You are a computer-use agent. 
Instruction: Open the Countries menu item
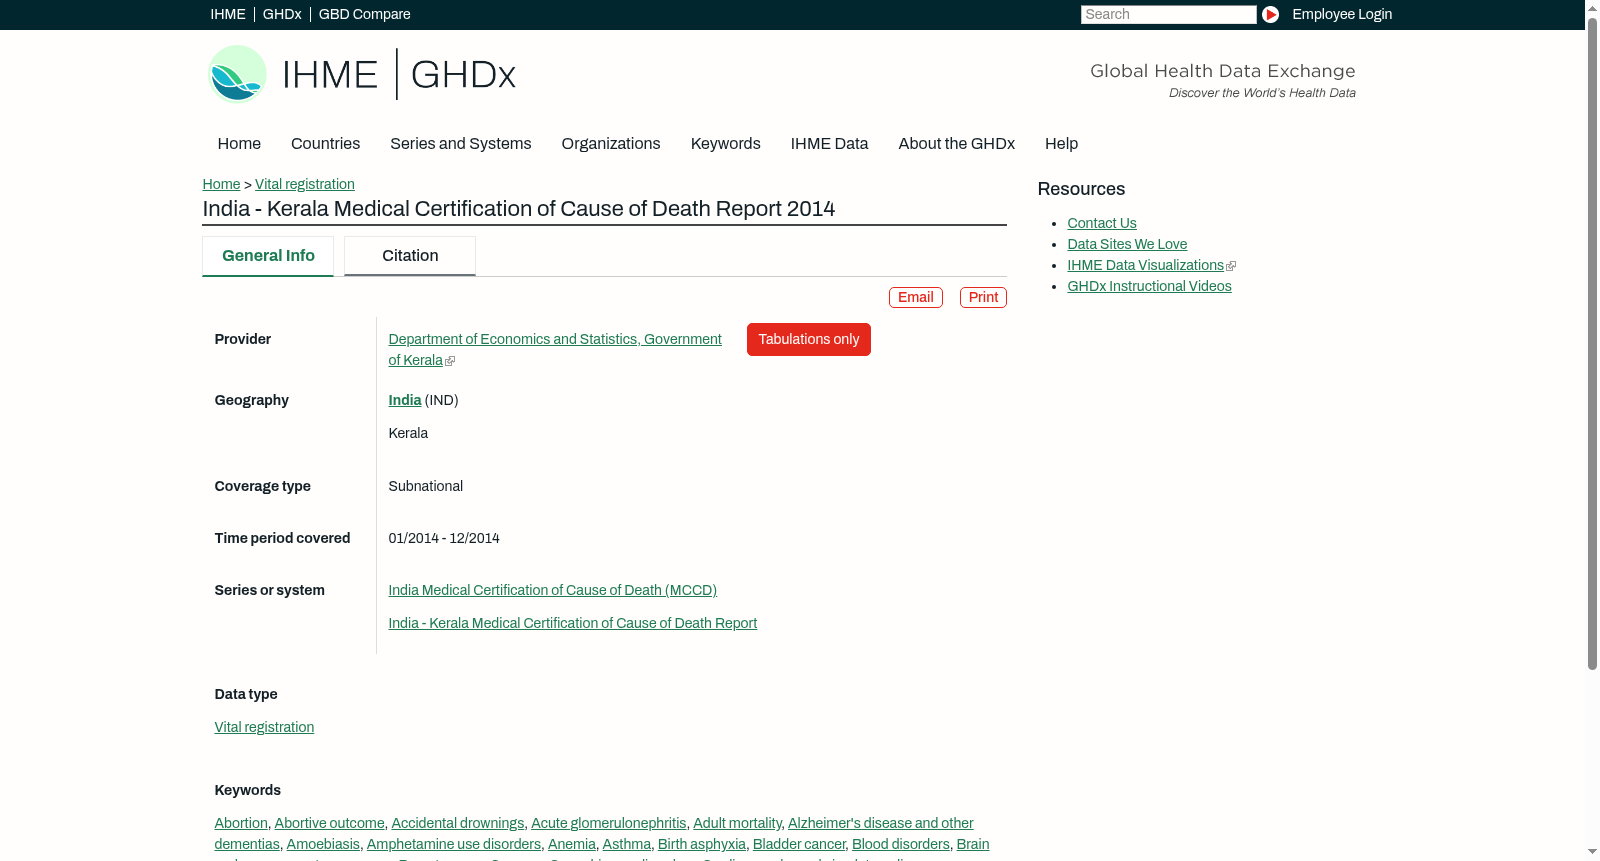325,144
